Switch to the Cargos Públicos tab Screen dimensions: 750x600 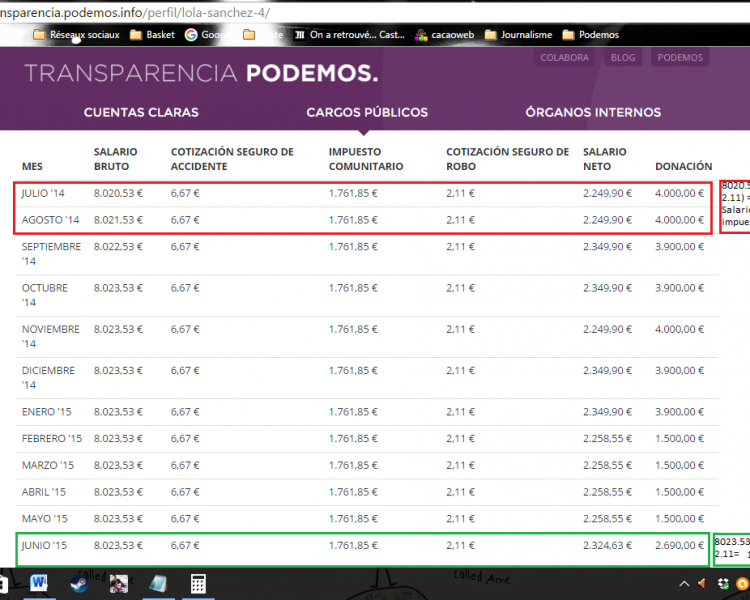click(x=367, y=112)
